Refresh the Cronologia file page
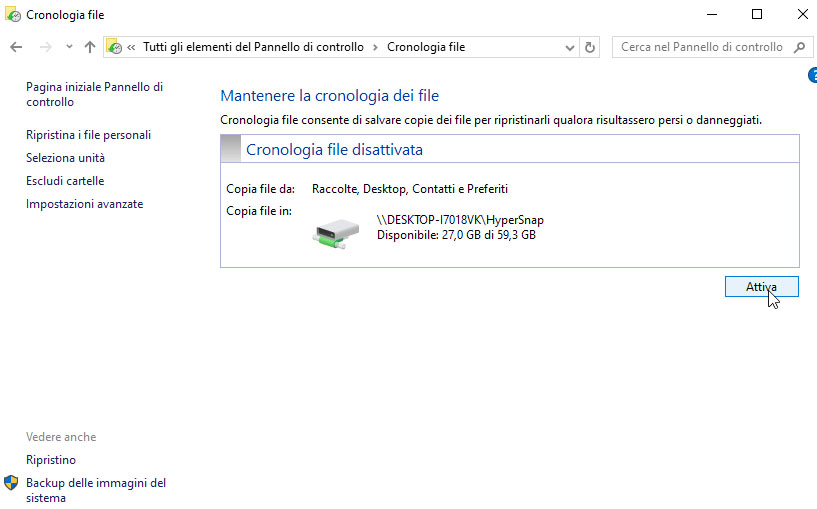 (x=590, y=47)
